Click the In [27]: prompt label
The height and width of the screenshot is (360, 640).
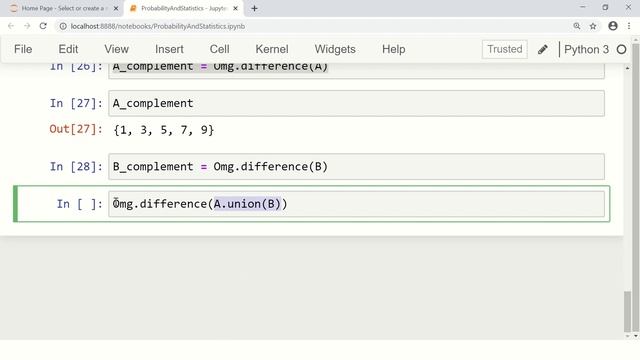76,103
